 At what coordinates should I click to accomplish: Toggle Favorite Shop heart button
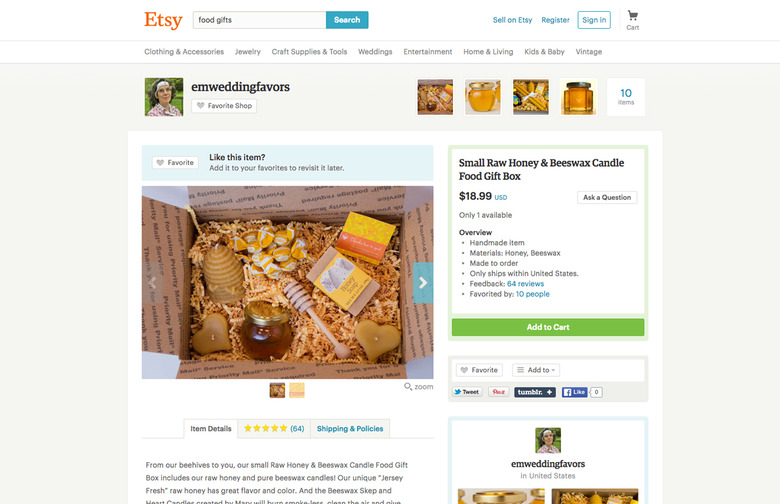[224, 105]
